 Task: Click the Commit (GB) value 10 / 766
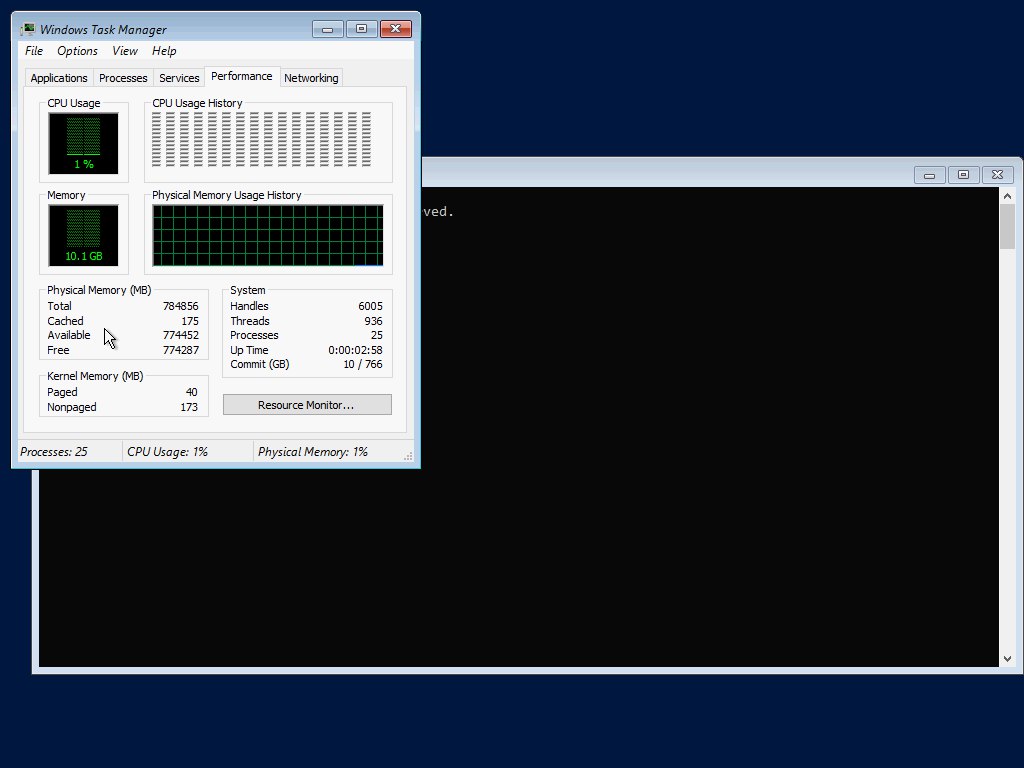363,364
